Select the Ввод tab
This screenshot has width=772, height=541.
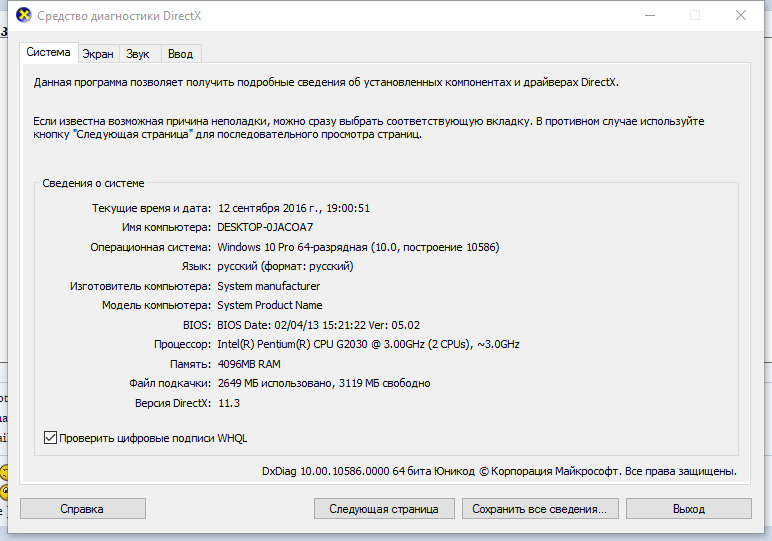click(180, 54)
